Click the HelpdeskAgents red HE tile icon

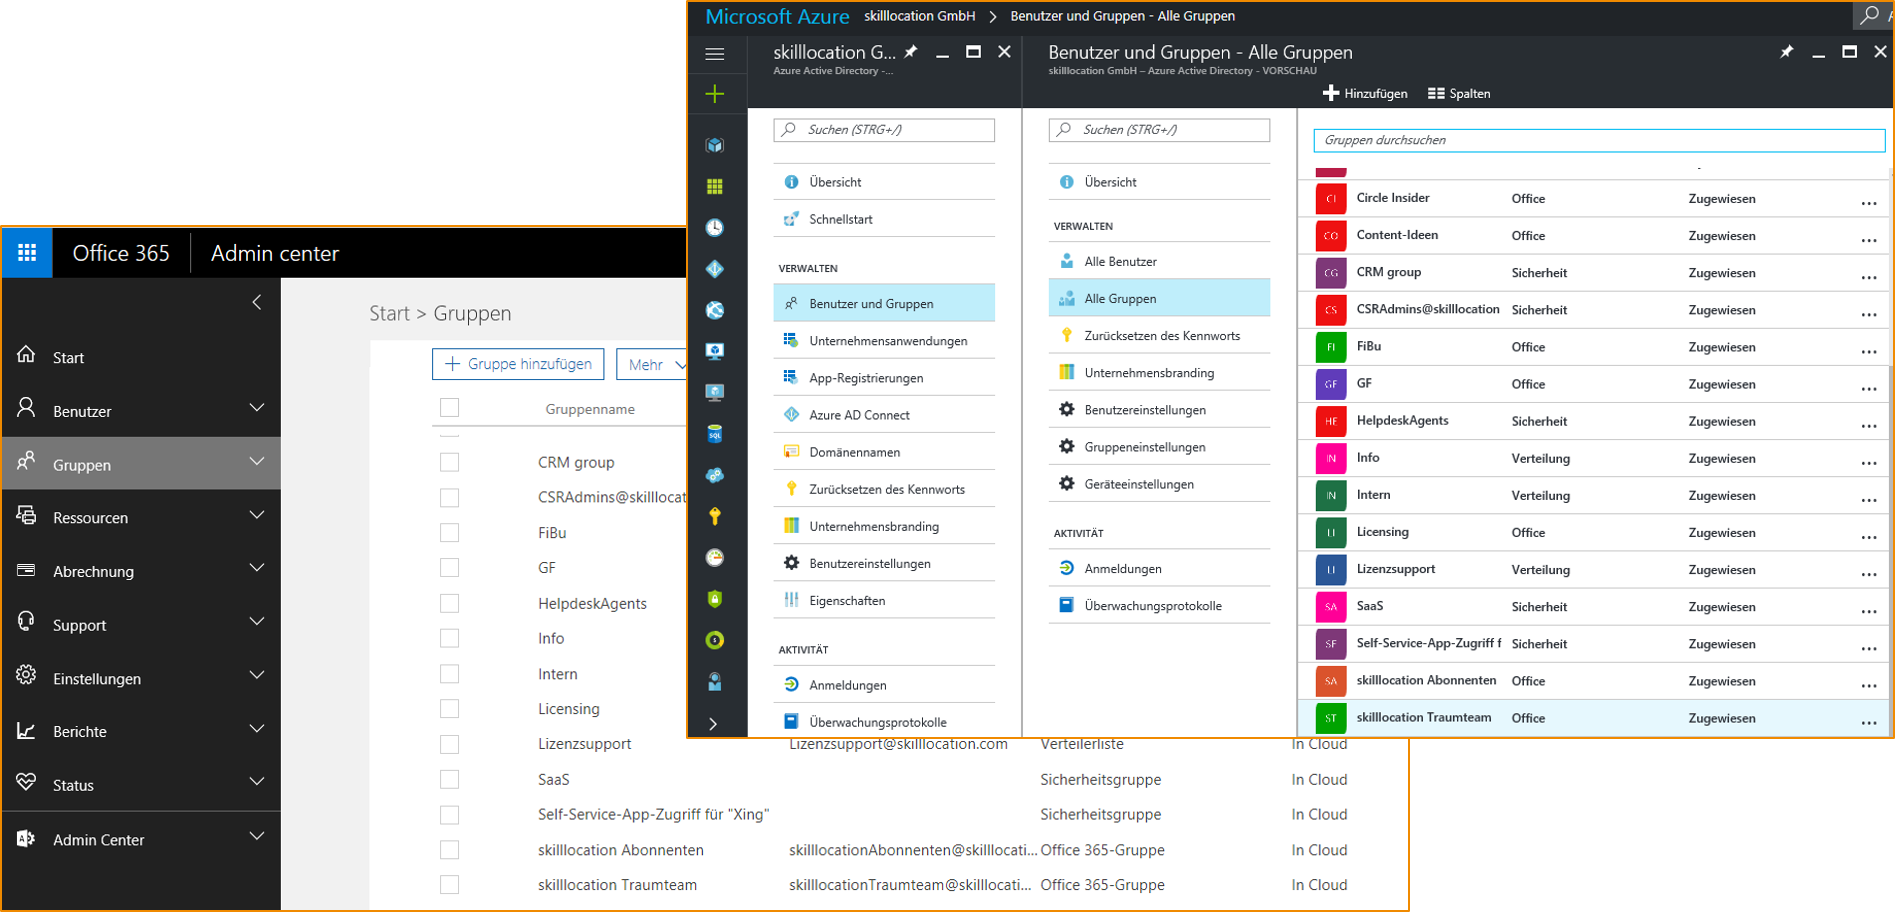click(1331, 421)
